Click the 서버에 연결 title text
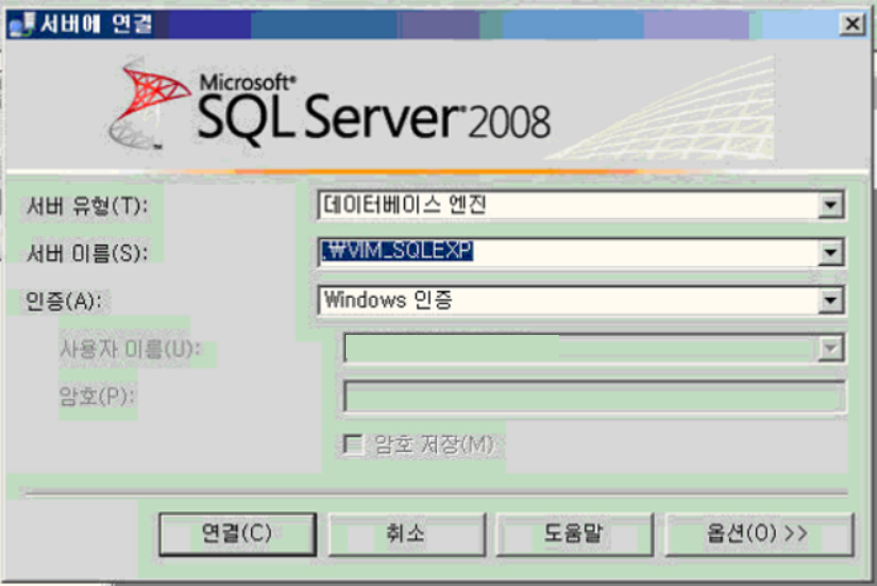Screen dimensions: 877x586 (x=96, y=24)
